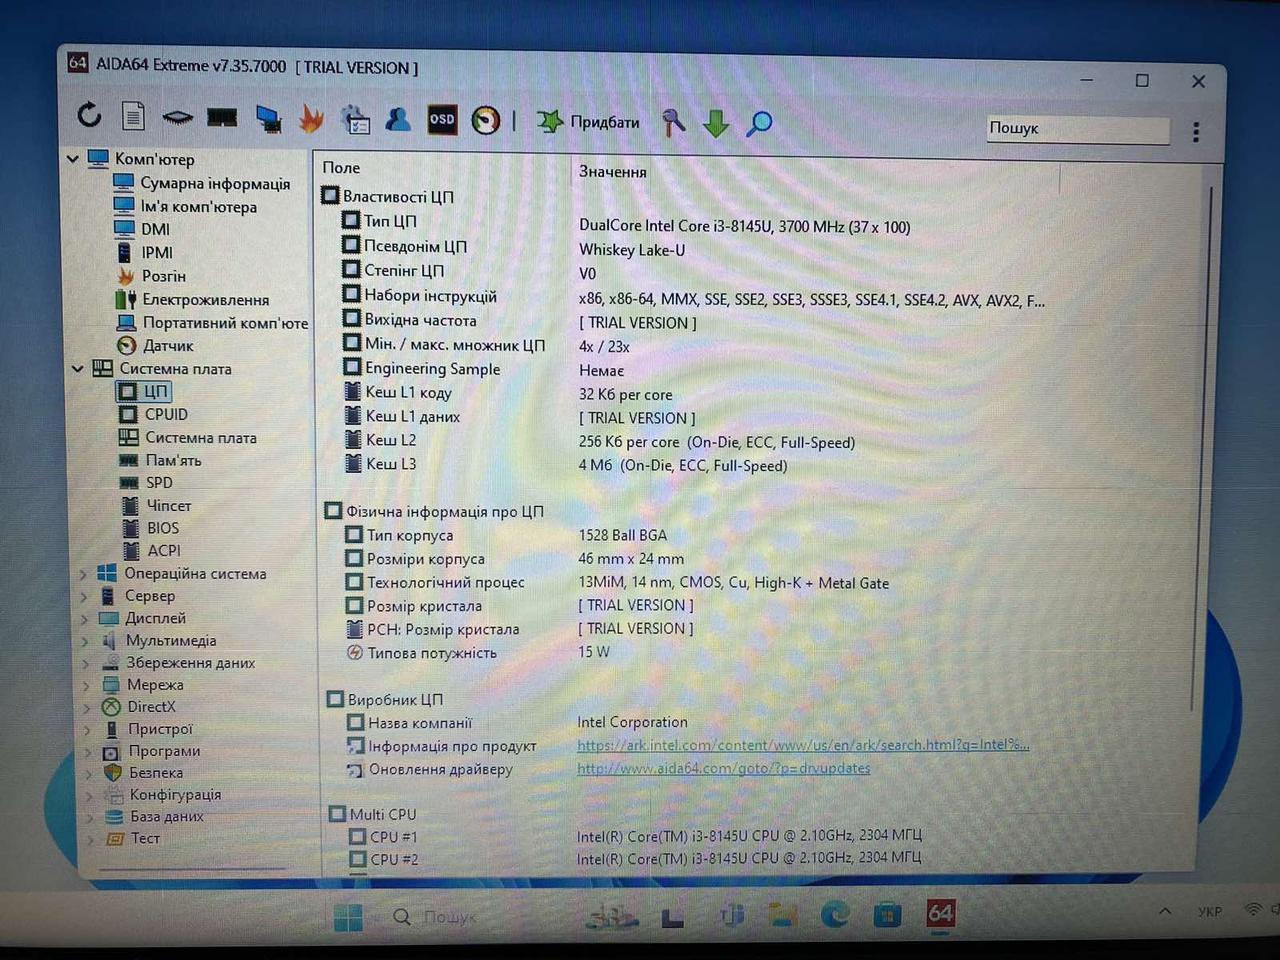The height and width of the screenshot is (960, 1280).
Task: Click the green down-arrow updates icon
Action: (x=716, y=123)
